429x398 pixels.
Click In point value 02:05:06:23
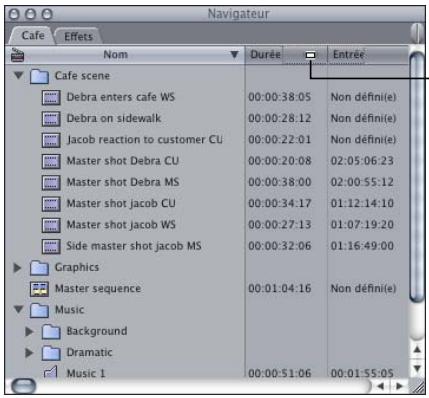click(x=362, y=161)
